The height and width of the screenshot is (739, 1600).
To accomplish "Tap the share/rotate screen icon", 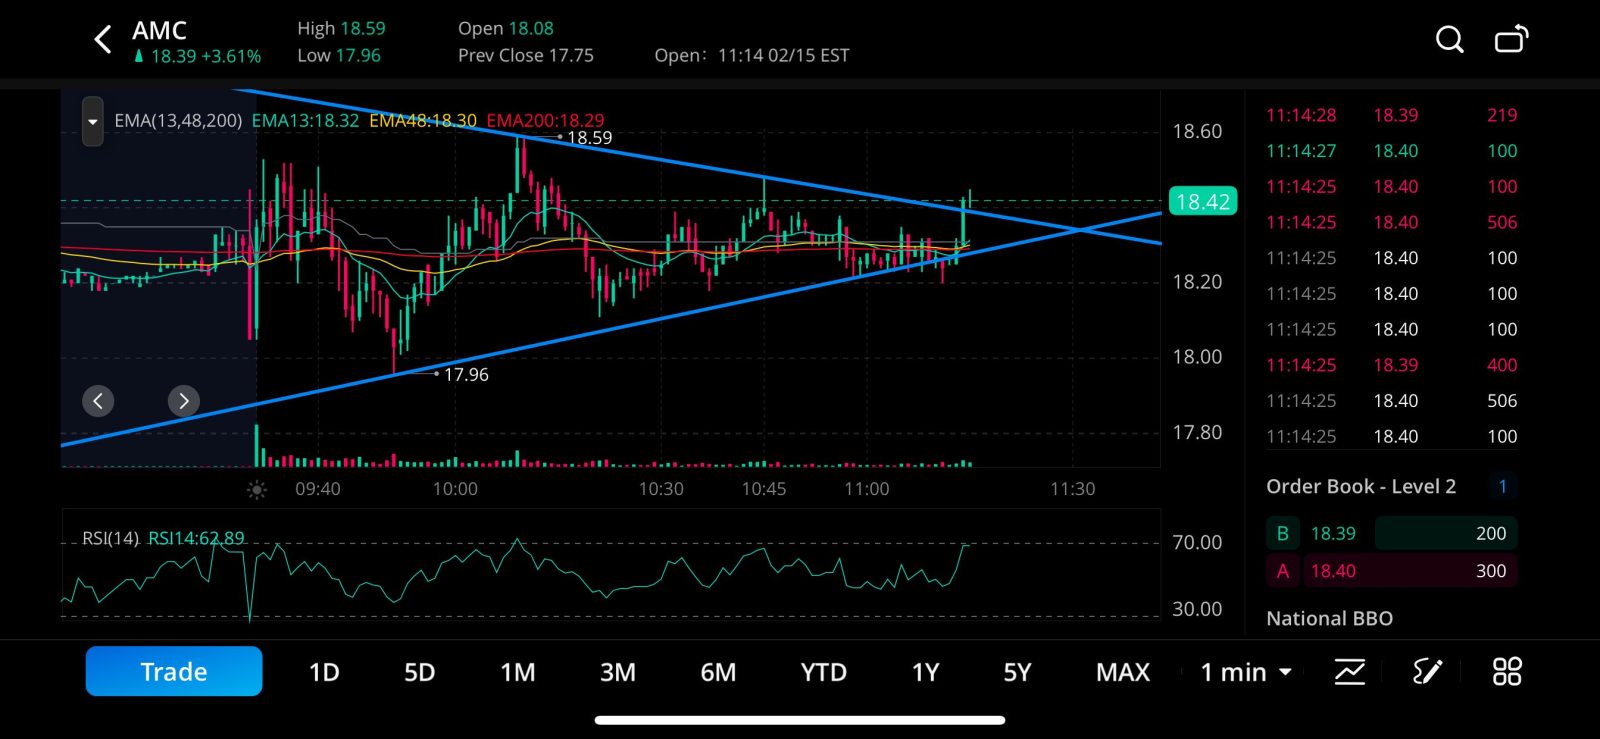I will pos(1511,39).
